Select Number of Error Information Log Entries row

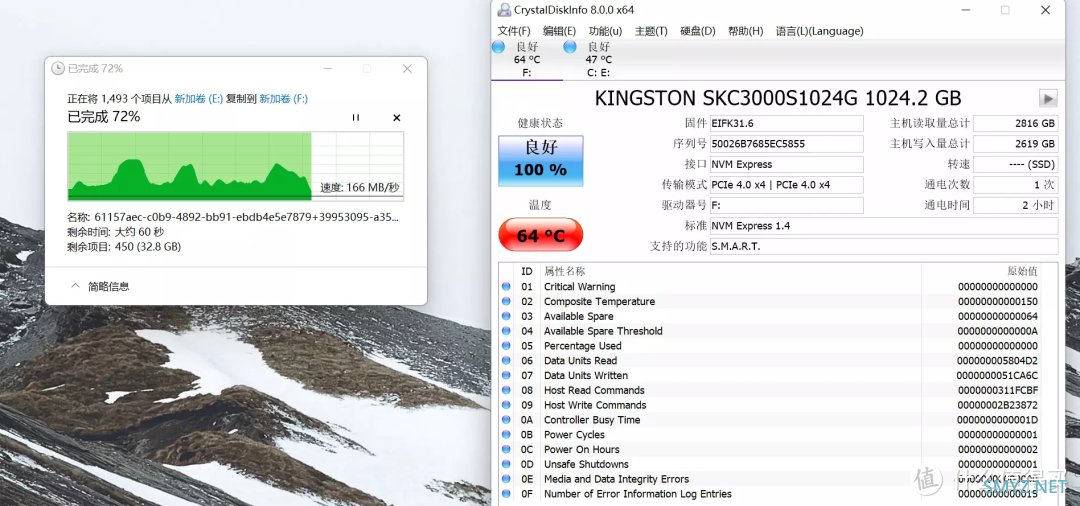pos(770,494)
